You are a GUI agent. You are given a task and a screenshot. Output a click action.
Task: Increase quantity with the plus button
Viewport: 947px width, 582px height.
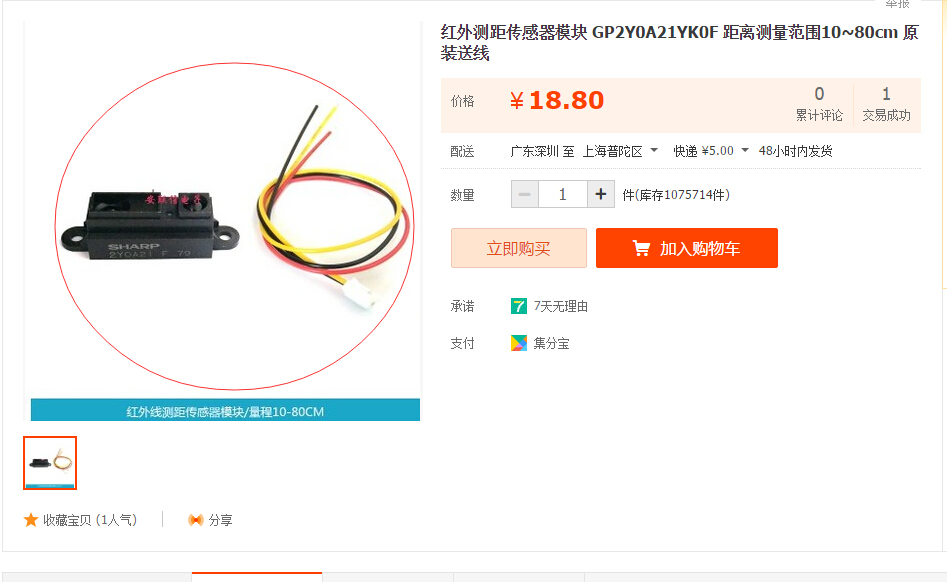601,194
